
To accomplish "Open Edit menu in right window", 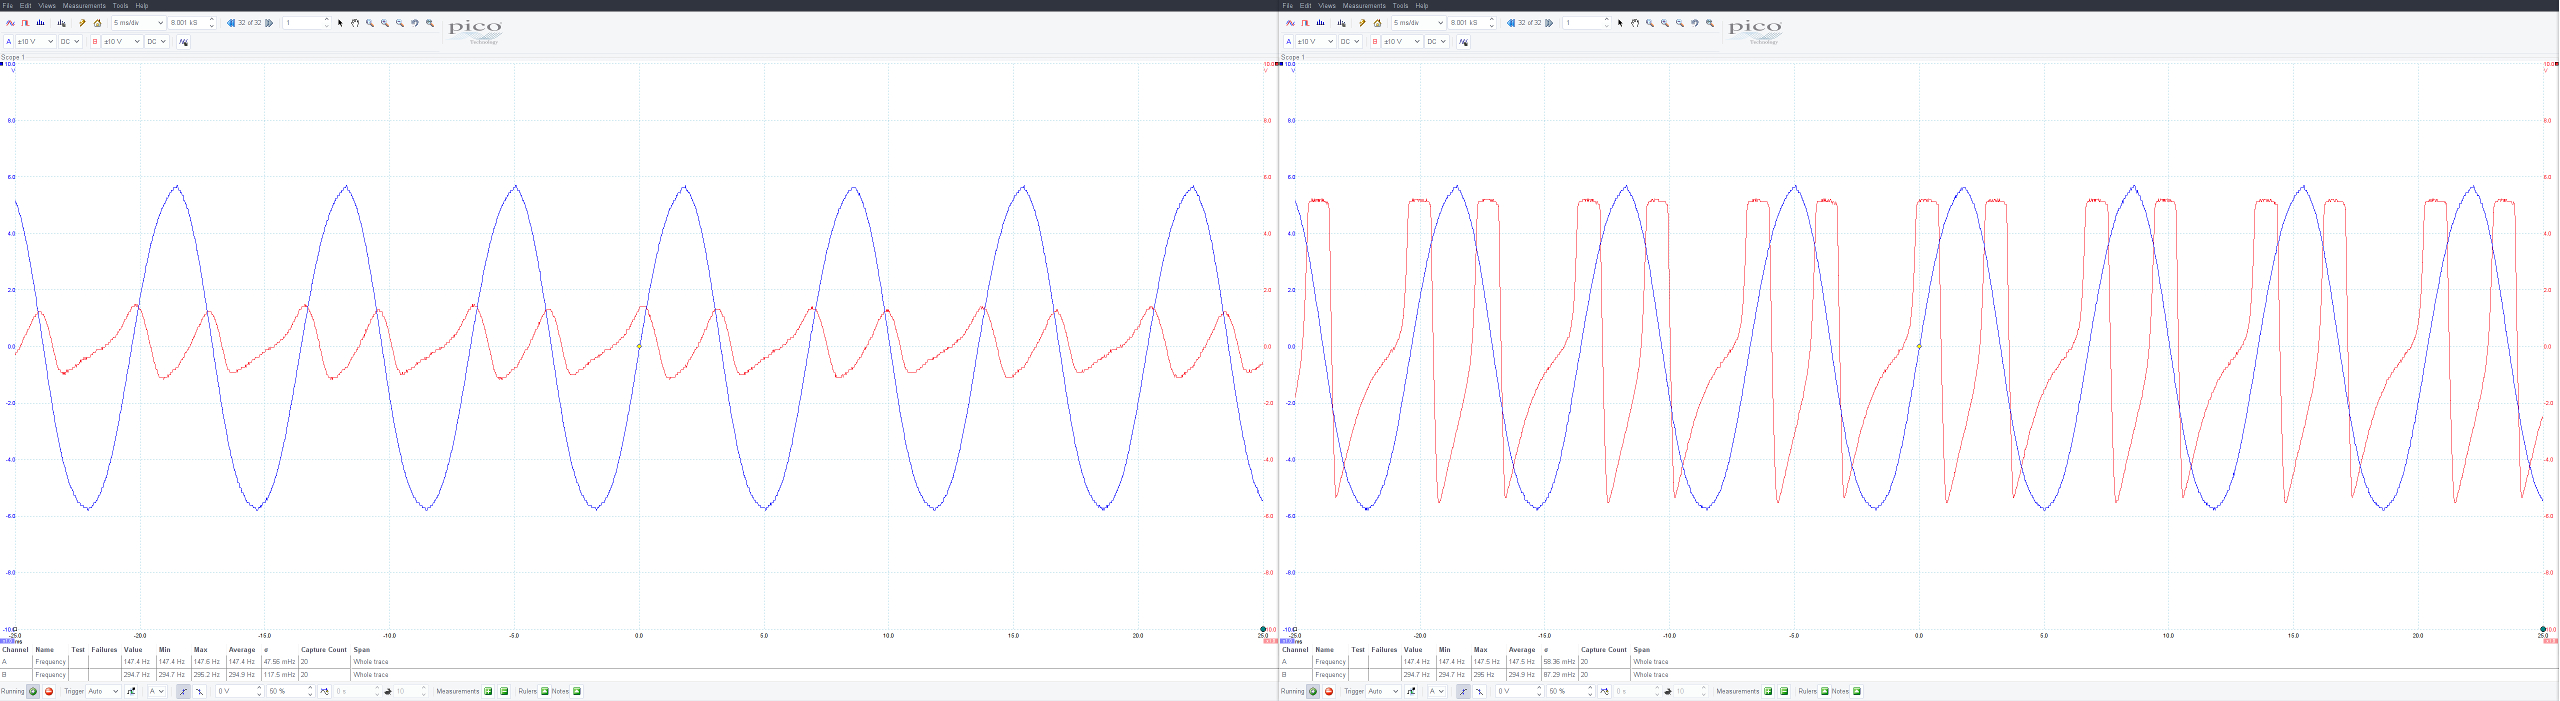I will (x=1305, y=5).
